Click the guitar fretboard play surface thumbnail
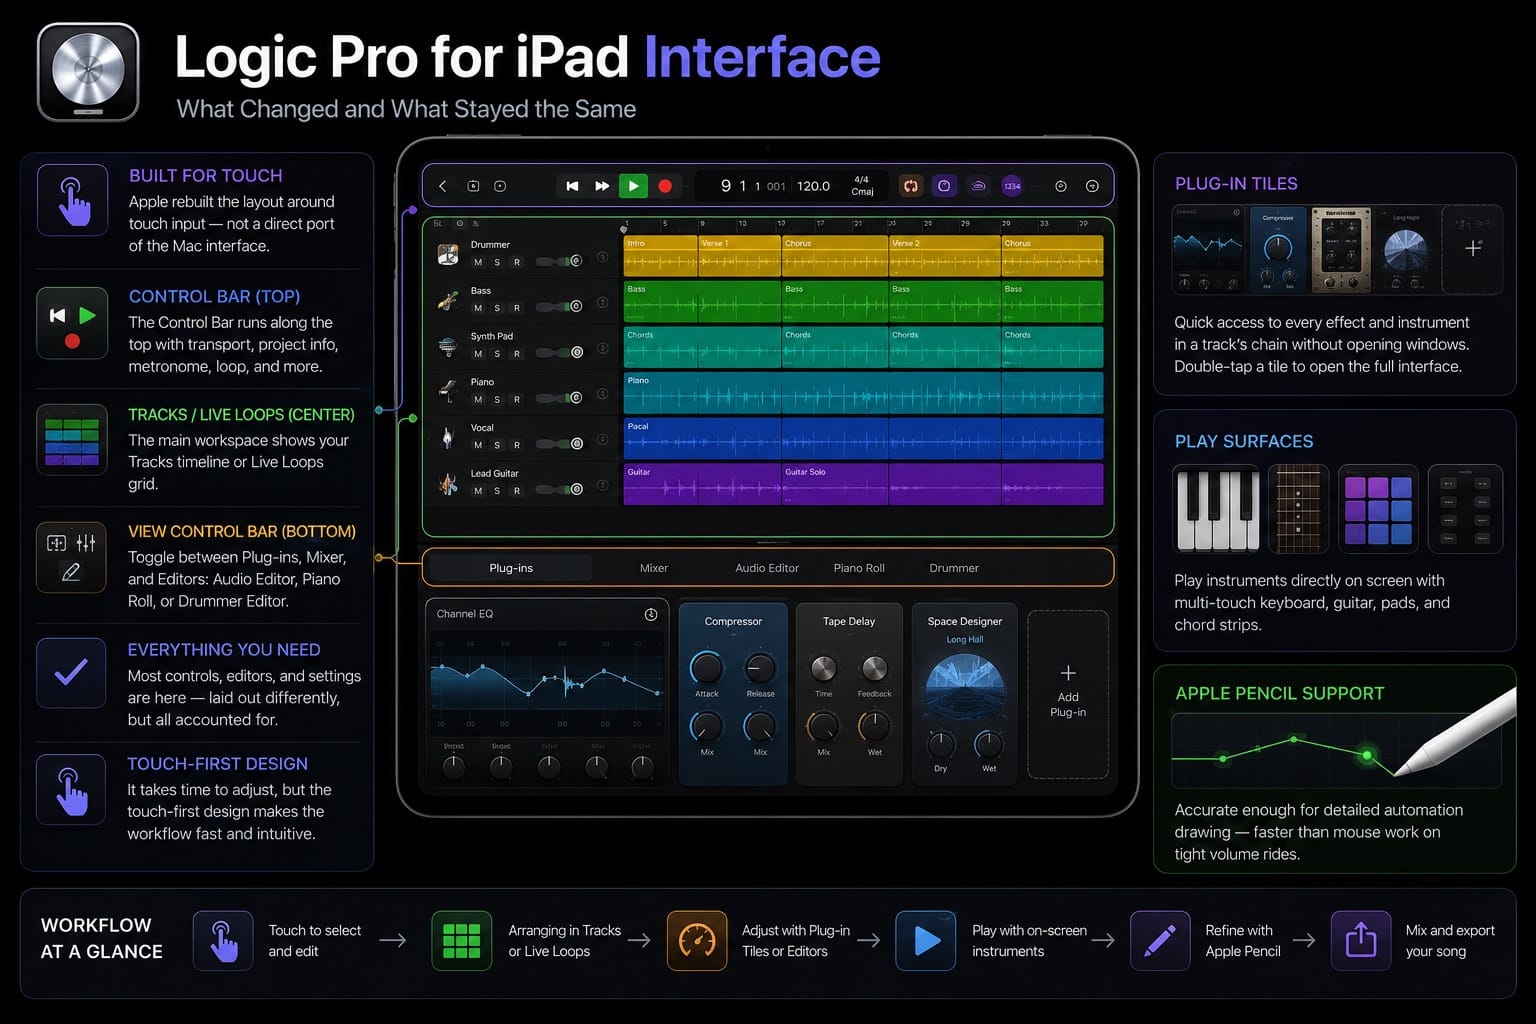Screen dimensions: 1536x1024 tap(1298, 509)
